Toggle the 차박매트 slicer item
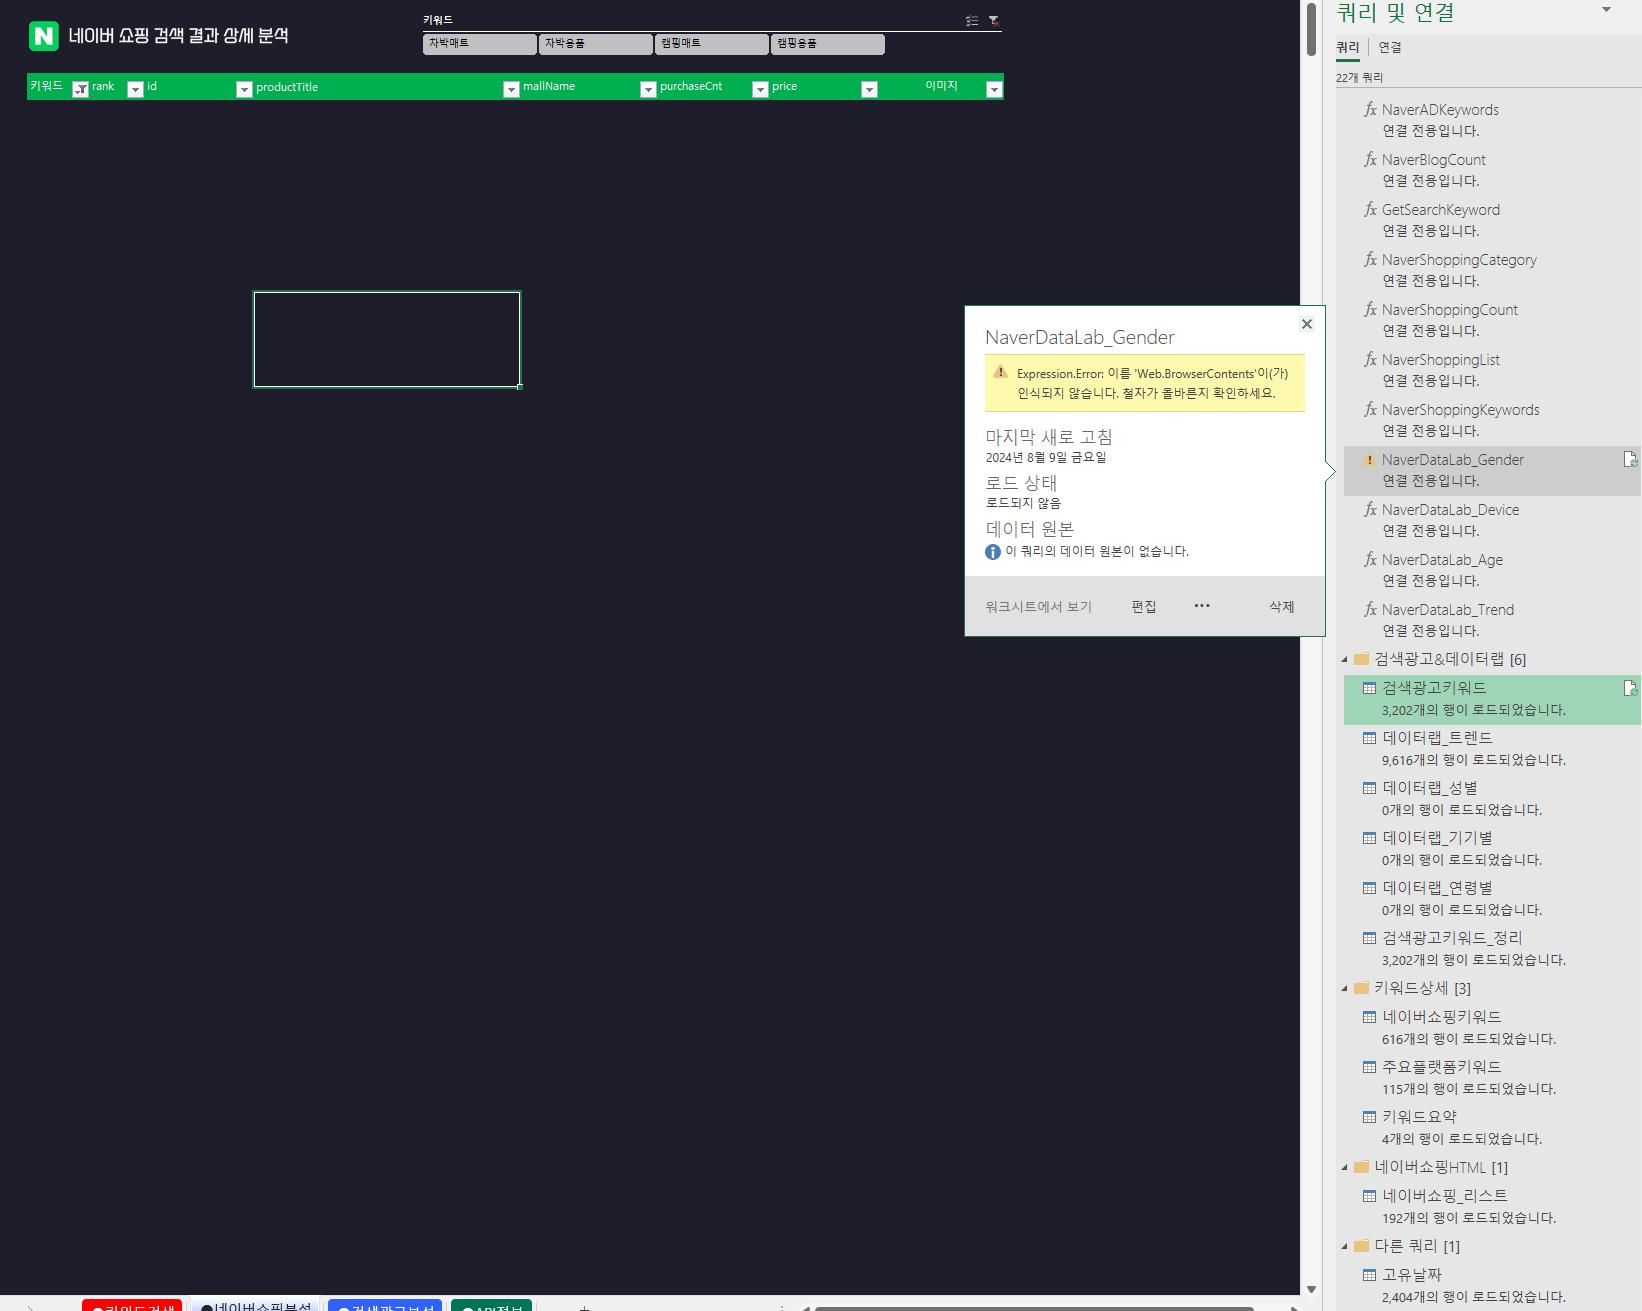Screen dimensions: 1642x1311 [x=479, y=44]
